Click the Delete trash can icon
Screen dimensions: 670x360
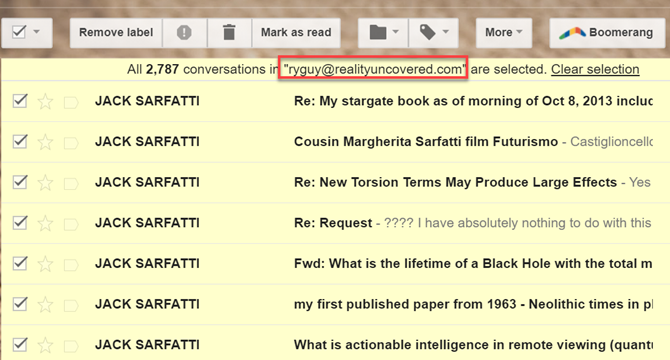coord(229,32)
